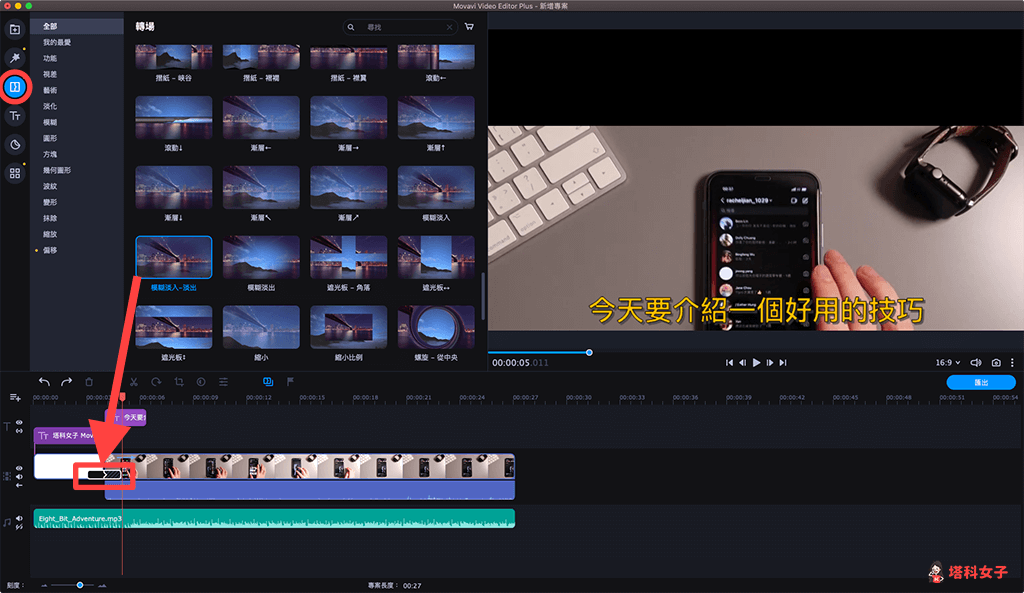Screen dimensions: 1024x593
Task: Select the 模糊淡出 transition thumbnail
Action: click(260, 255)
